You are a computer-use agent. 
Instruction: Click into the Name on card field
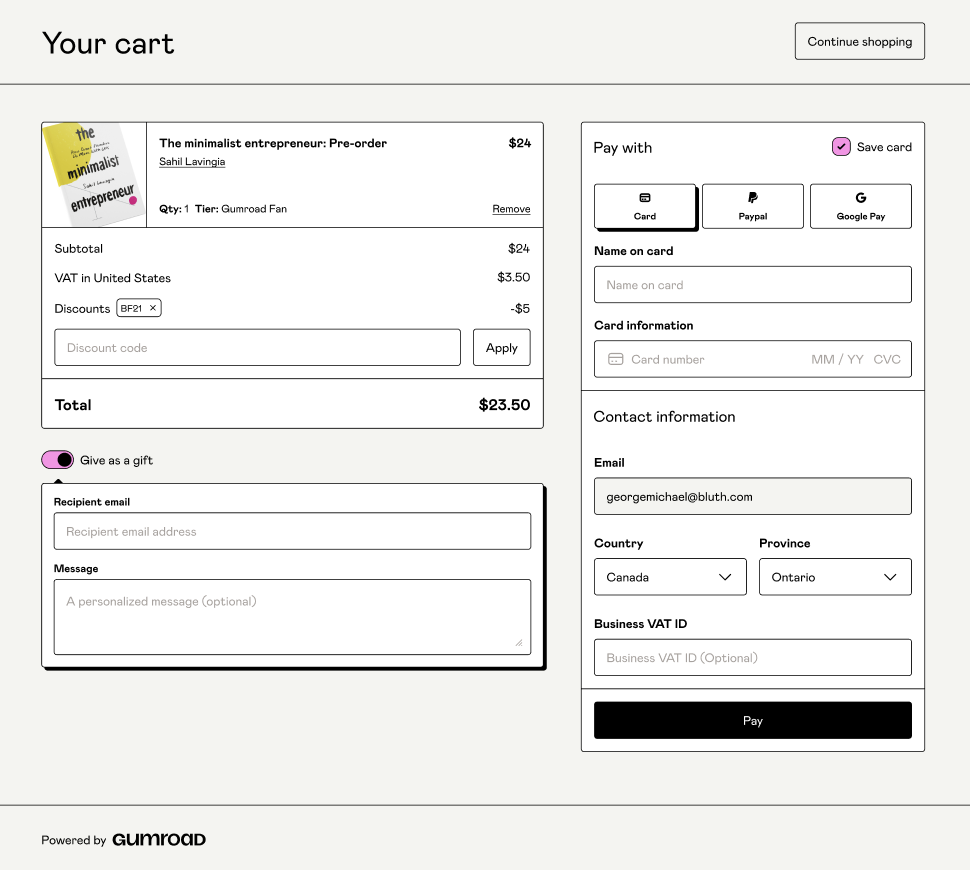pyautogui.click(x=752, y=285)
